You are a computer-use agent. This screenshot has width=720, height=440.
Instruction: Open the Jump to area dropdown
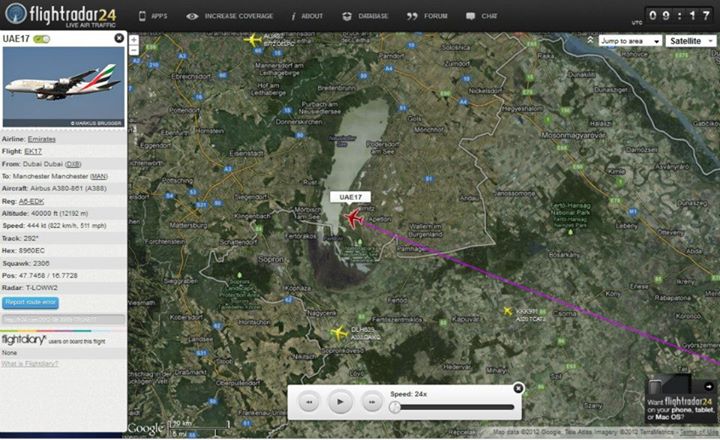(x=630, y=41)
